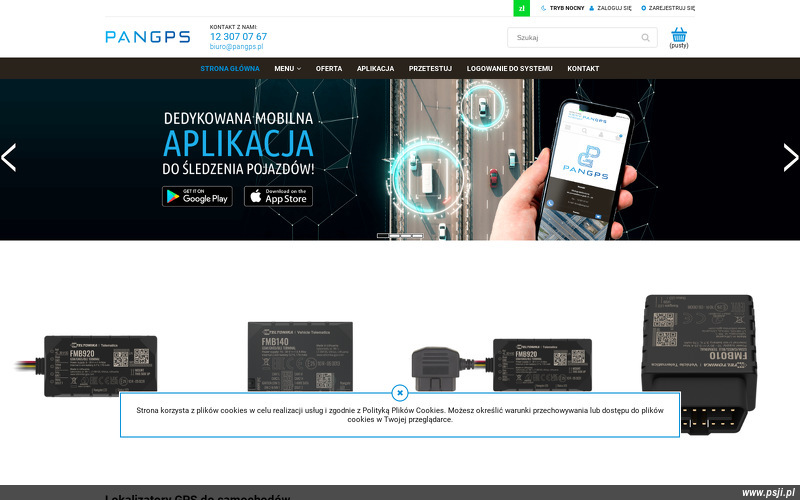The width and height of the screenshot is (800, 500).
Task: Show previous banner slide arrow
Action: 9,158
